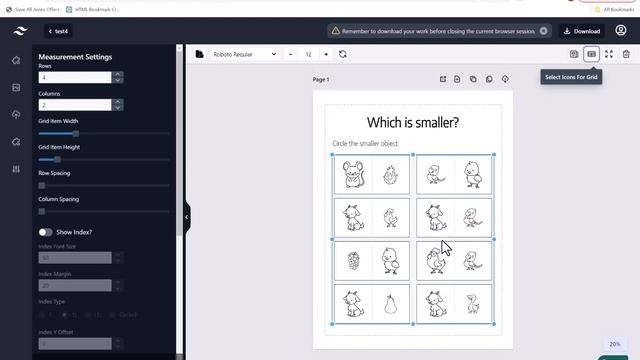
Task: Click the Grid Item Height slider handle
Action: pos(58,160)
